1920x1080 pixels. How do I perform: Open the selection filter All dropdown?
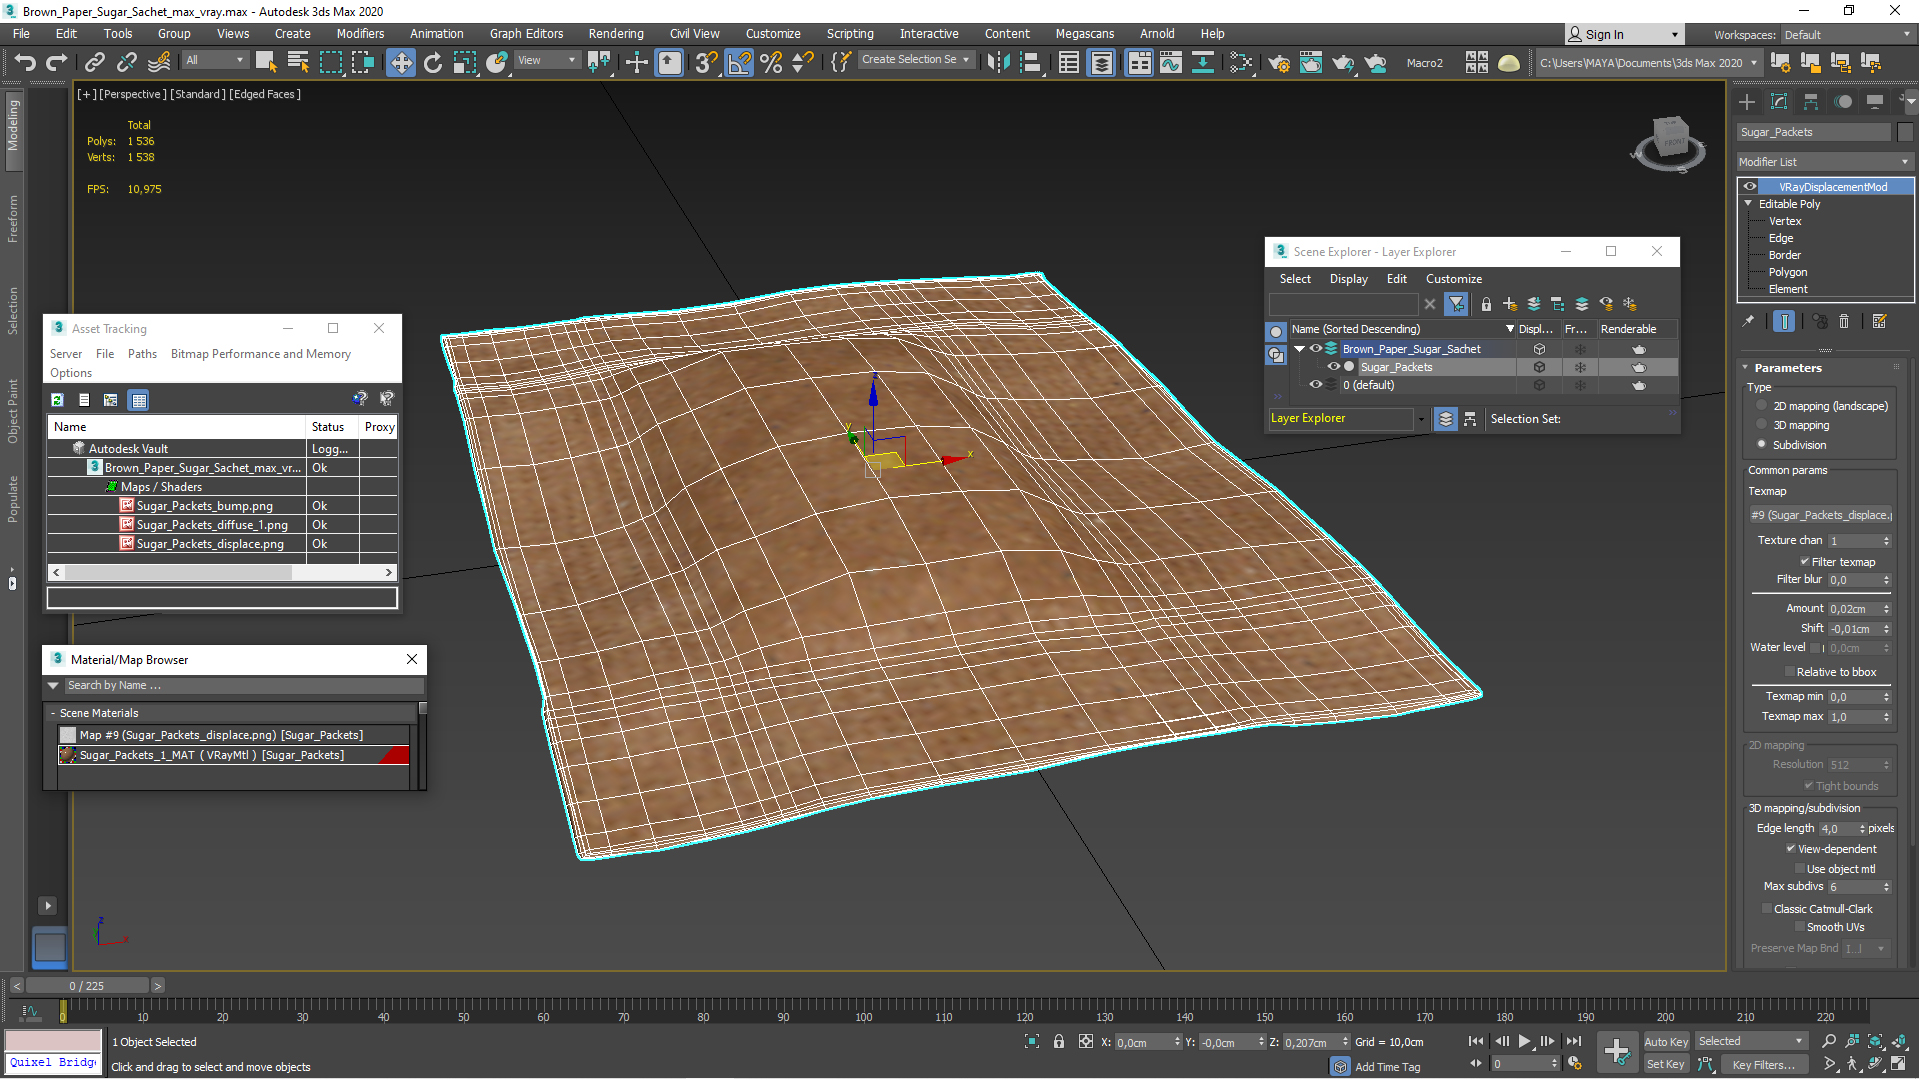click(x=214, y=60)
